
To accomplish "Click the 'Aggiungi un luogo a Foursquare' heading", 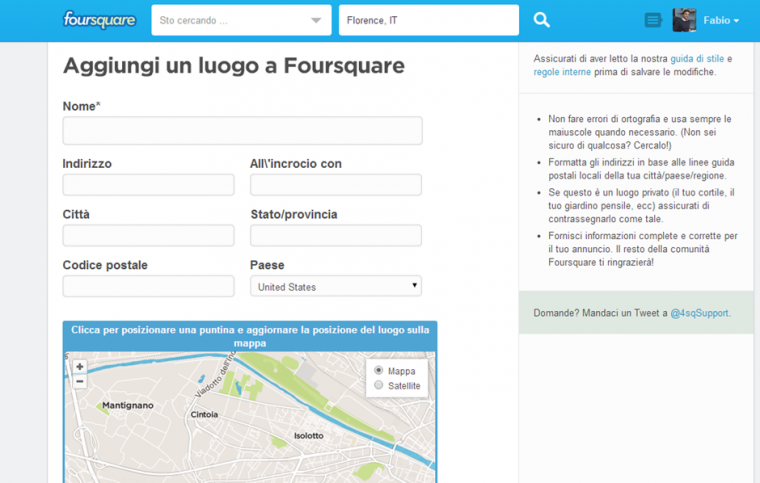I will click(234, 65).
